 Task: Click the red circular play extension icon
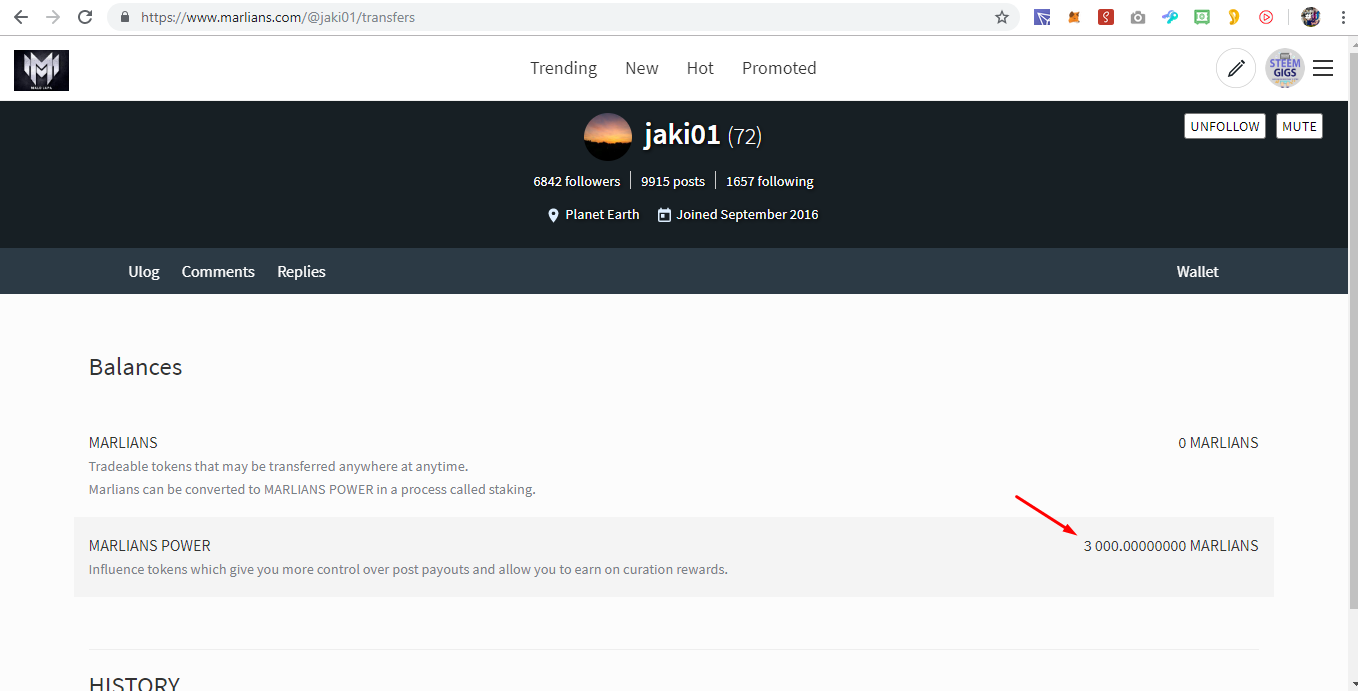[1266, 17]
